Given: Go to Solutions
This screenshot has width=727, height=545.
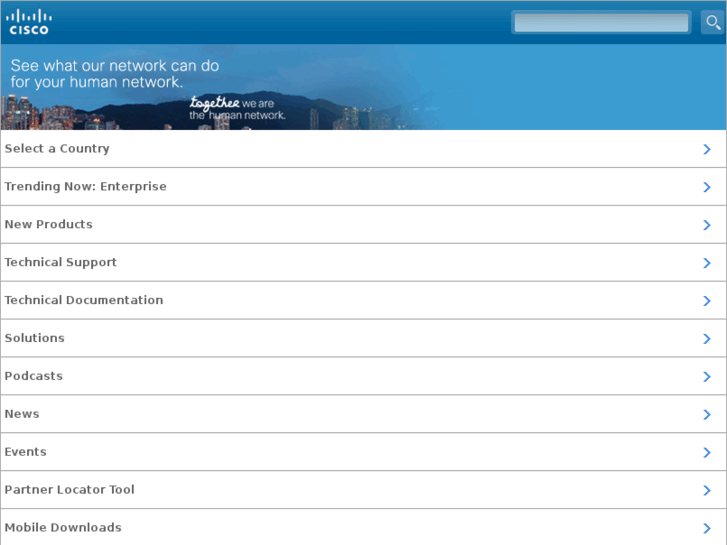Looking at the screenshot, I should [364, 339].
